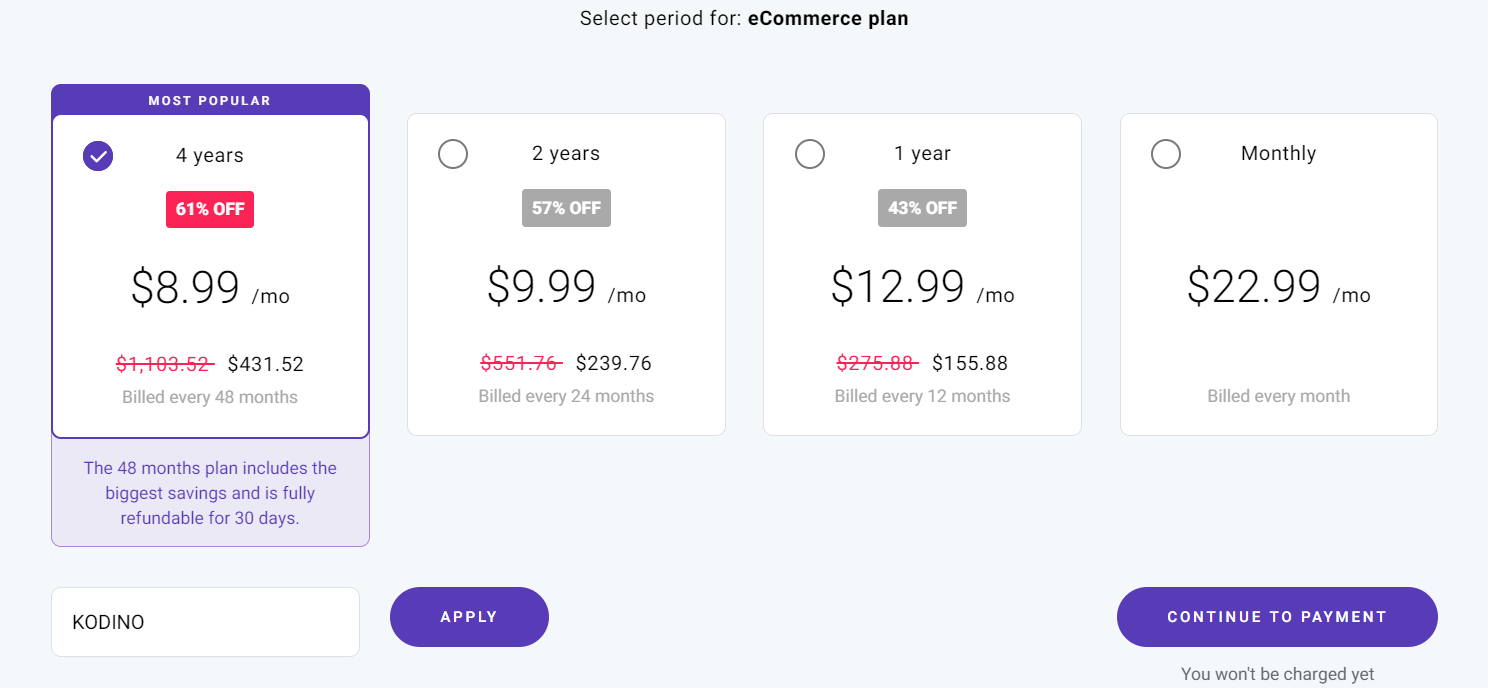Image resolution: width=1488 pixels, height=688 pixels.
Task: Click the $155.88 total price
Action: tap(970, 363)
